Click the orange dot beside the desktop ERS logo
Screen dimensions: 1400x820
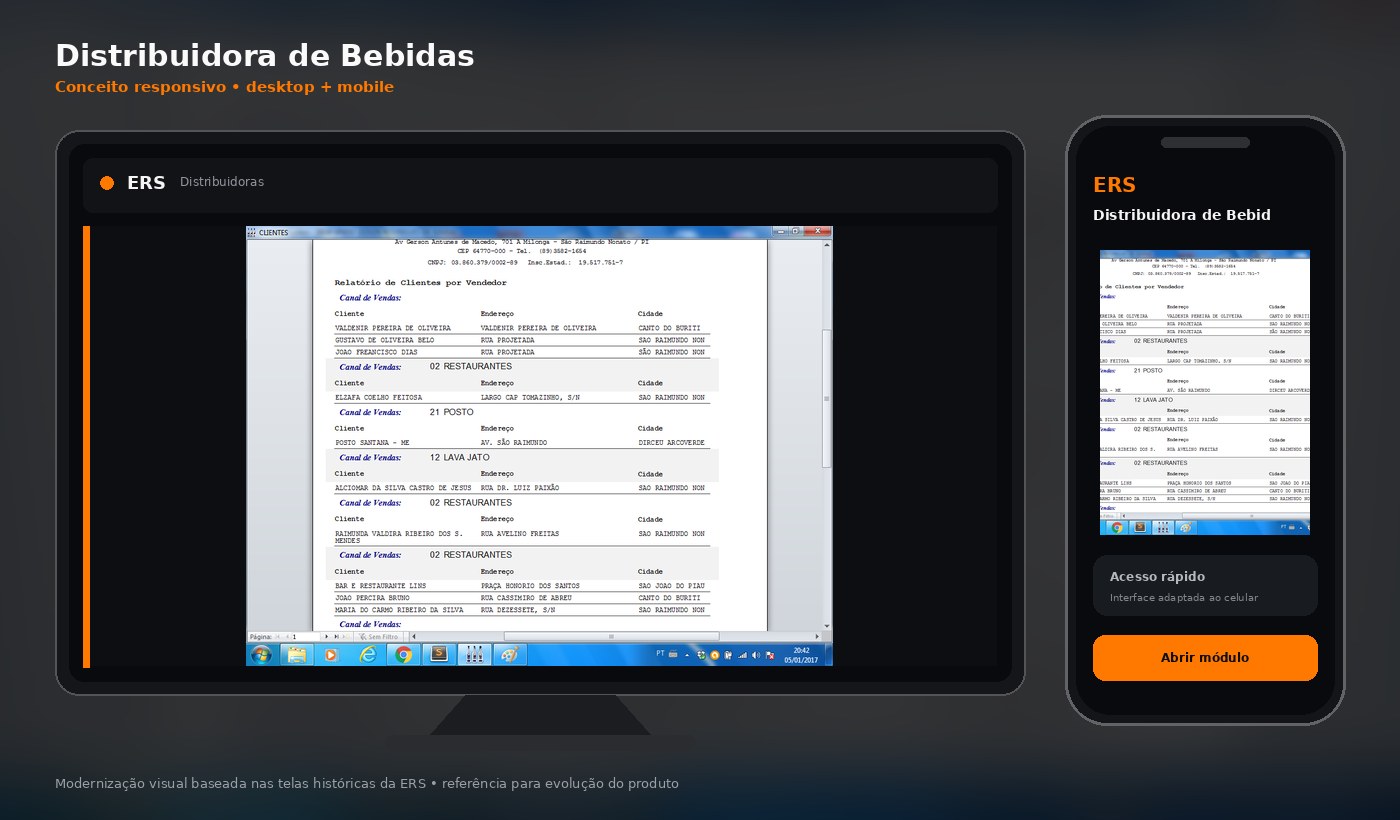click(107, 183)
